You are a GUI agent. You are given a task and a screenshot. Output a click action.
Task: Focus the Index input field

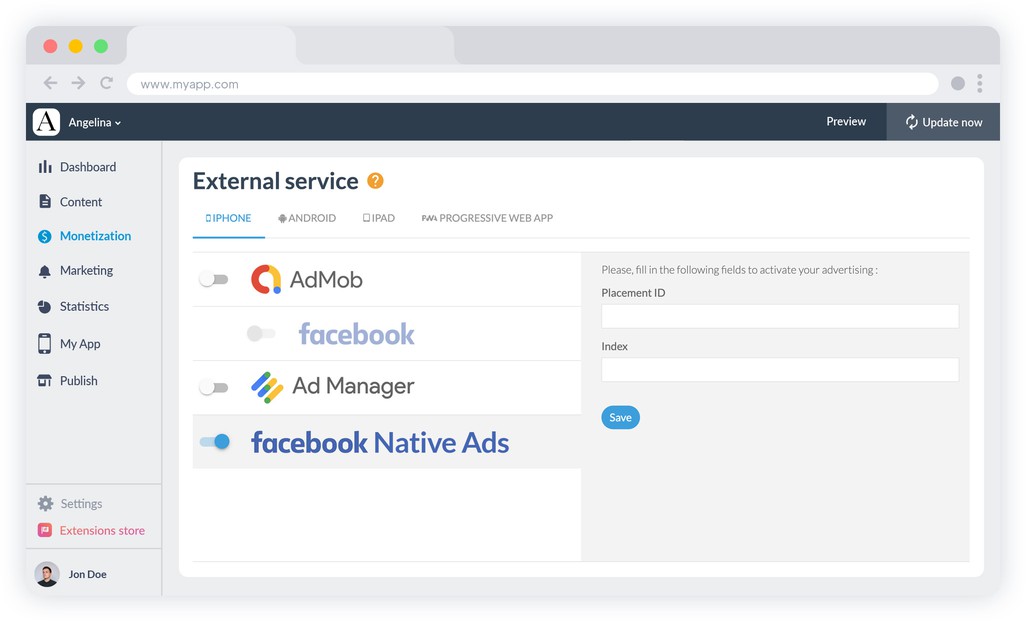(x=780, y=370)
